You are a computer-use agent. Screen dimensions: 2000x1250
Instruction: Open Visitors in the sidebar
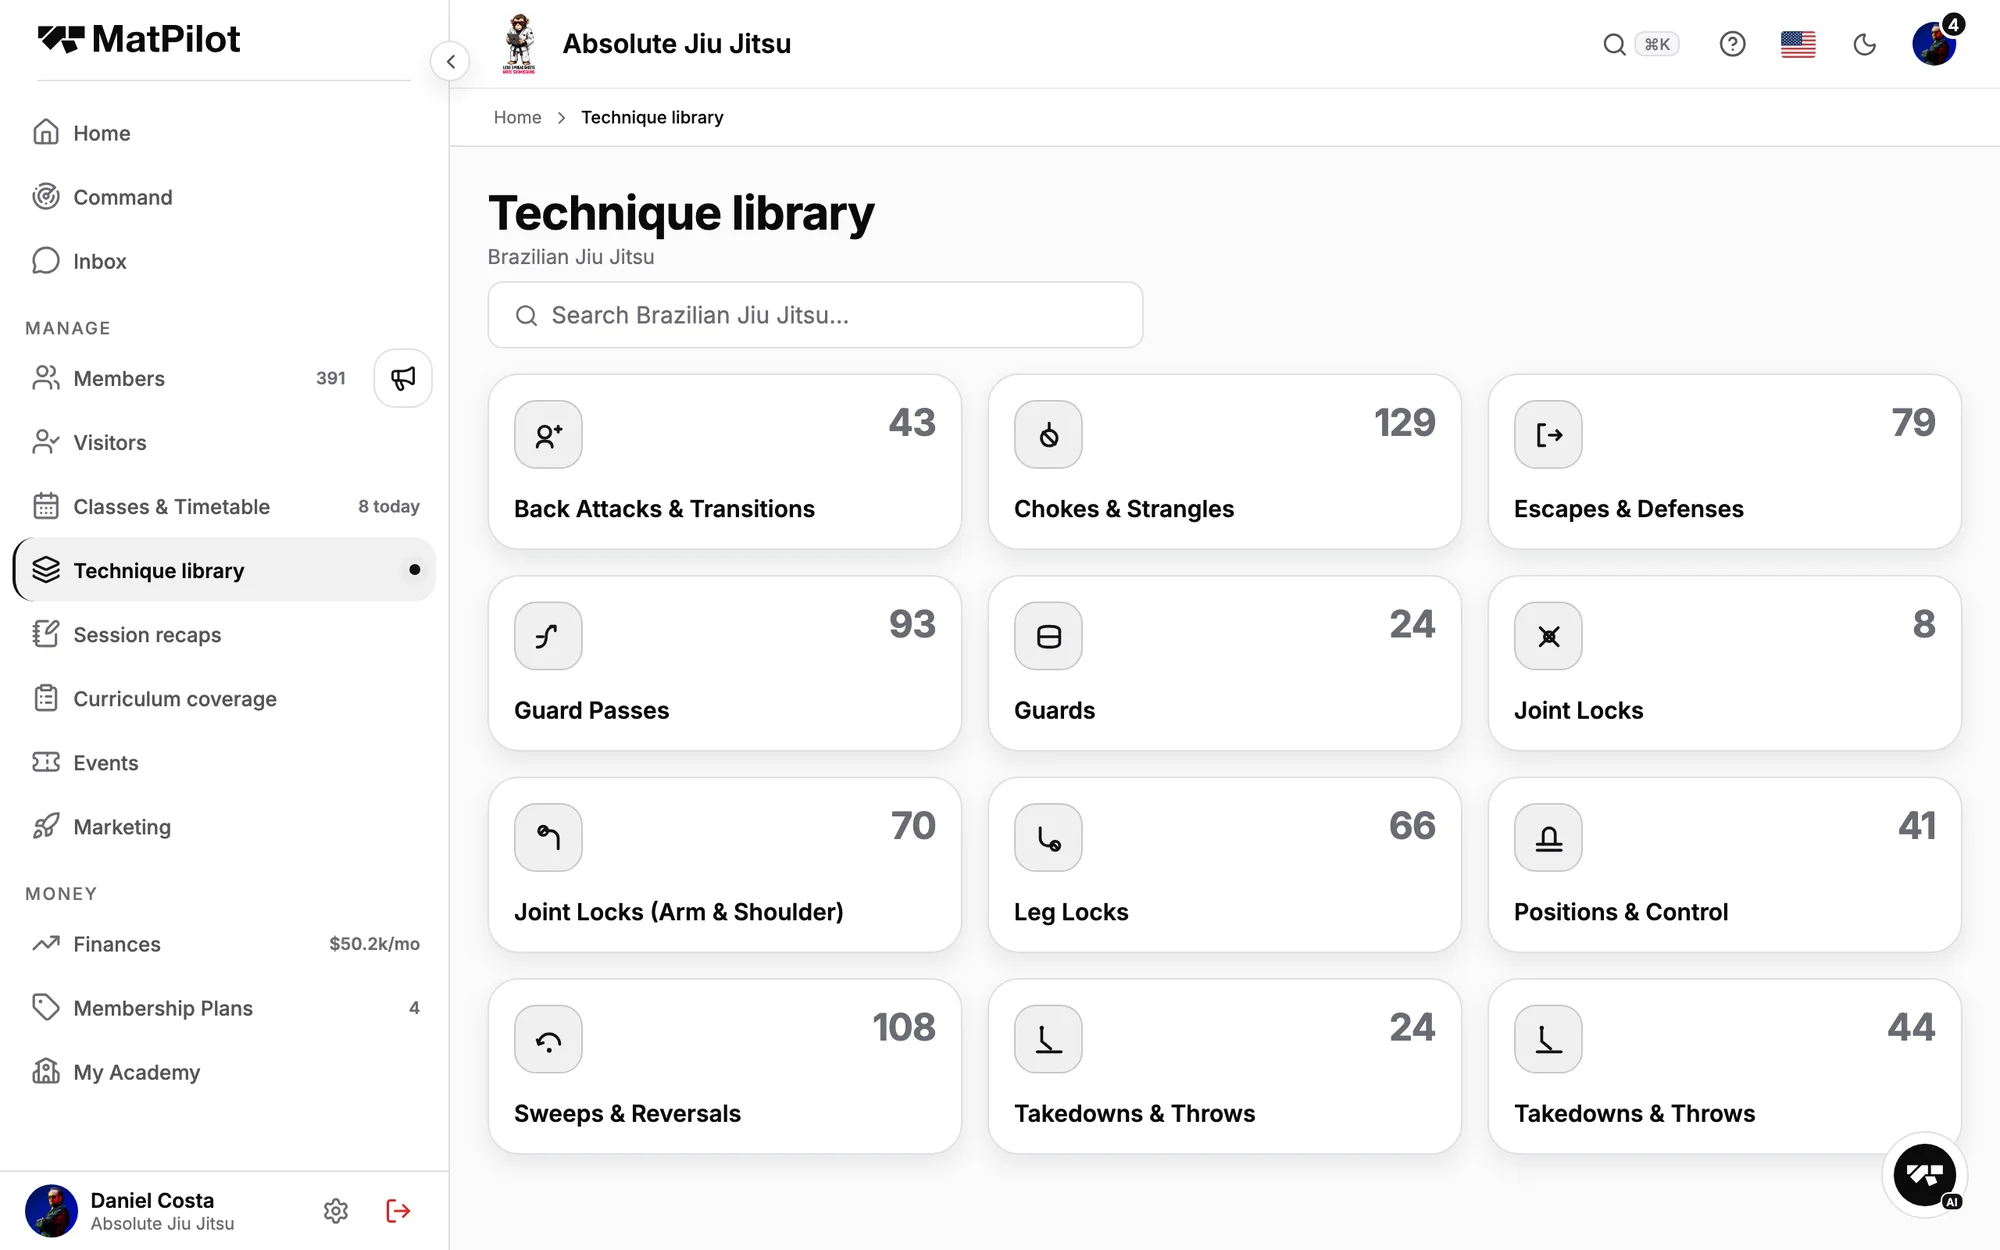[224, 442]
